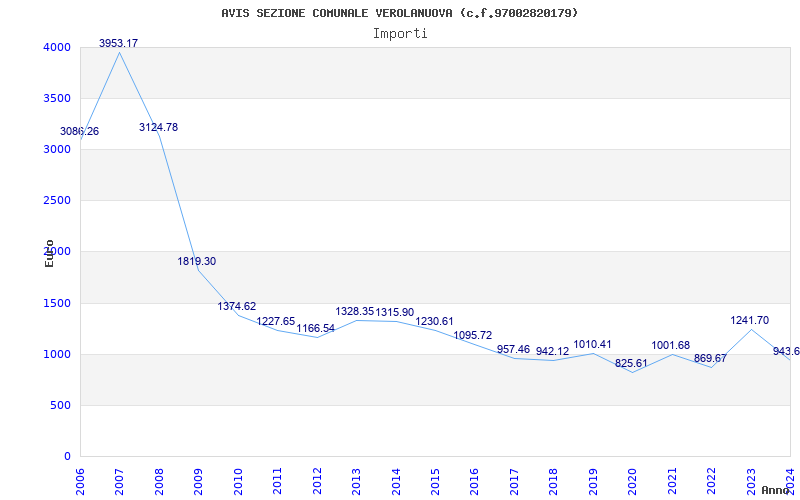Select the 1230.61 data label
This screenshot has height=500, width=800.
[434, 321]
